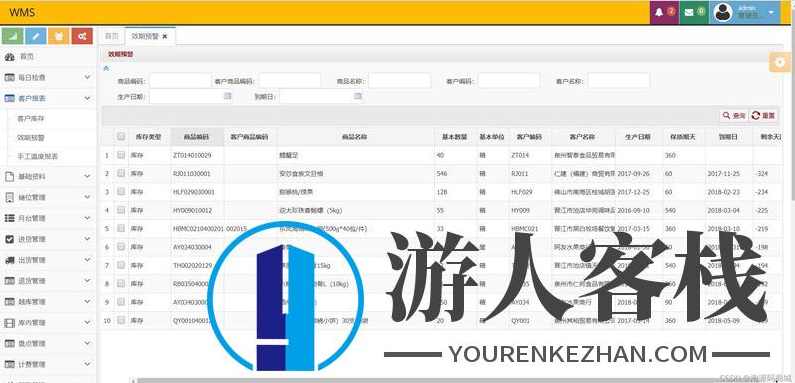Expand the 月台管理 menu chevron

tap(87, 218)
